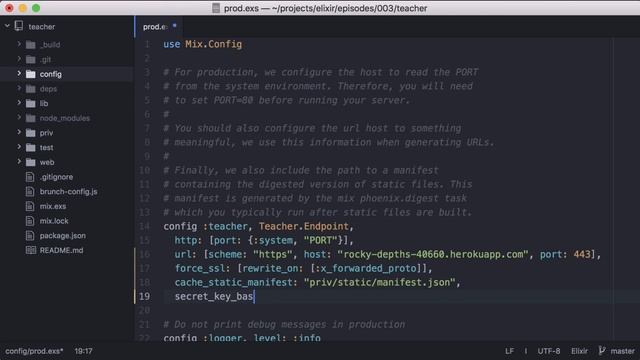Expand the _build folder chevron
640x360 pixels.
[19, 44]
